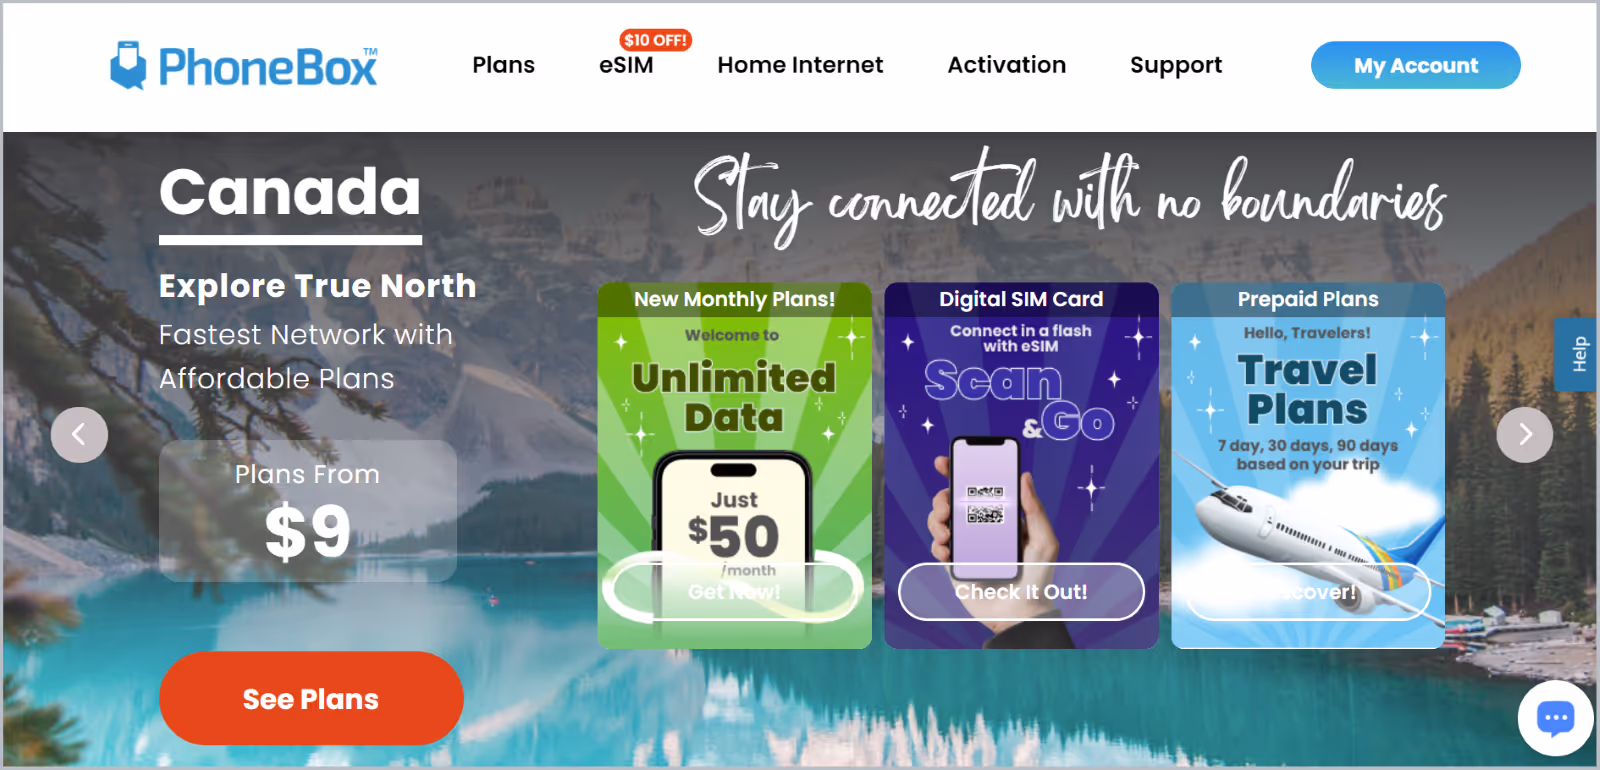The height and width of the screenshot is (770, 1600).
Task: Open the eSIM menu item
Action: 626,65
